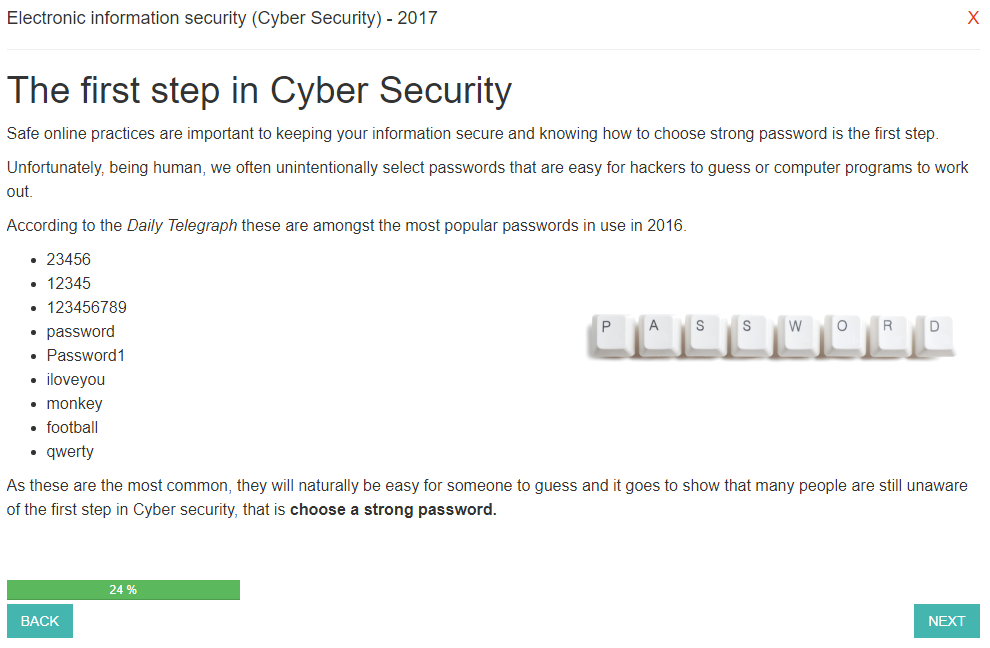
Task: Click the W key in password image
Action: (x=797, y=335)
